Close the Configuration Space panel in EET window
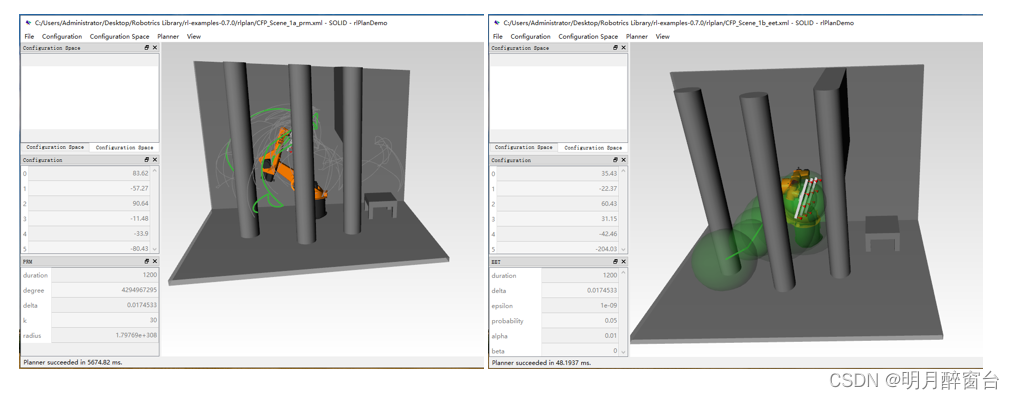This screenshot has width=1014, height=399. pyautogui.click(x=623, y=48)
